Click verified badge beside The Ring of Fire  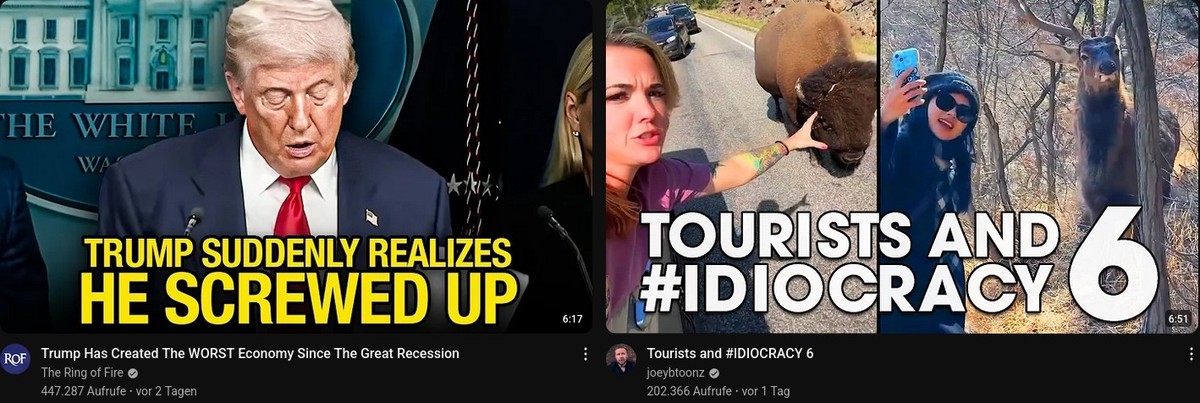click(133, 373)
